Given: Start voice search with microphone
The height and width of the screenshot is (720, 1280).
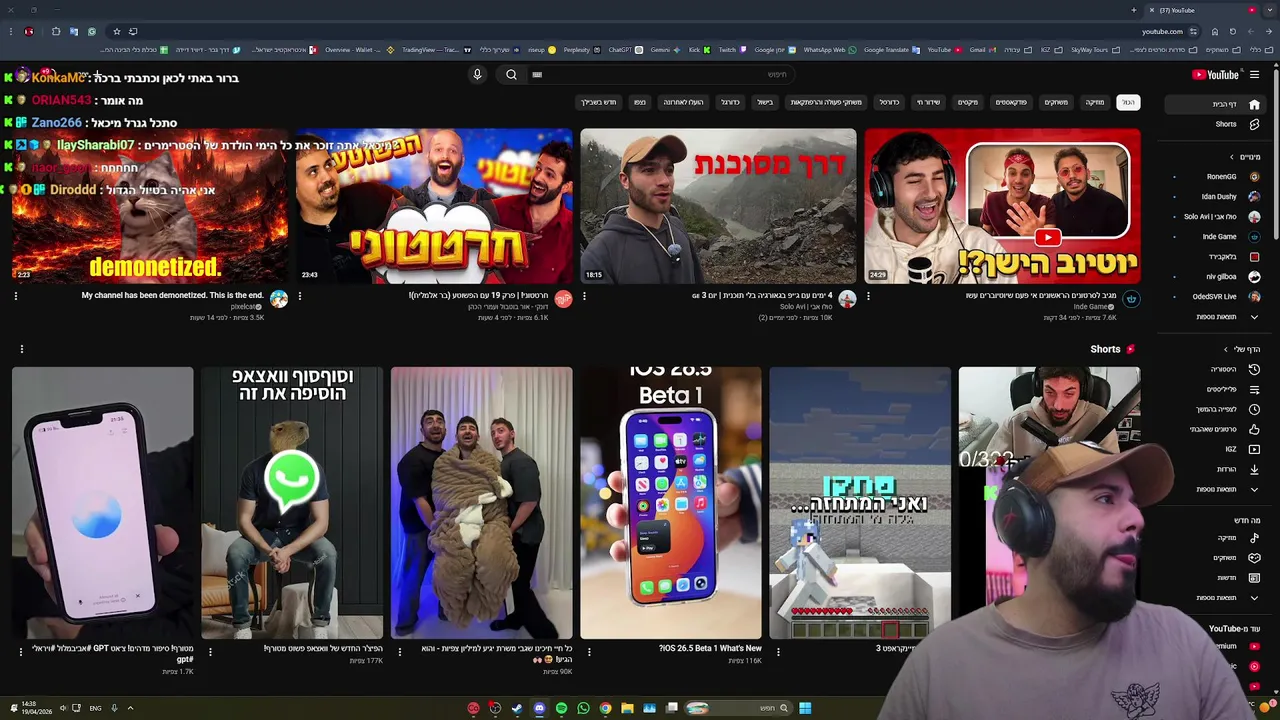Looking at the screenshot, I should 477,74.
